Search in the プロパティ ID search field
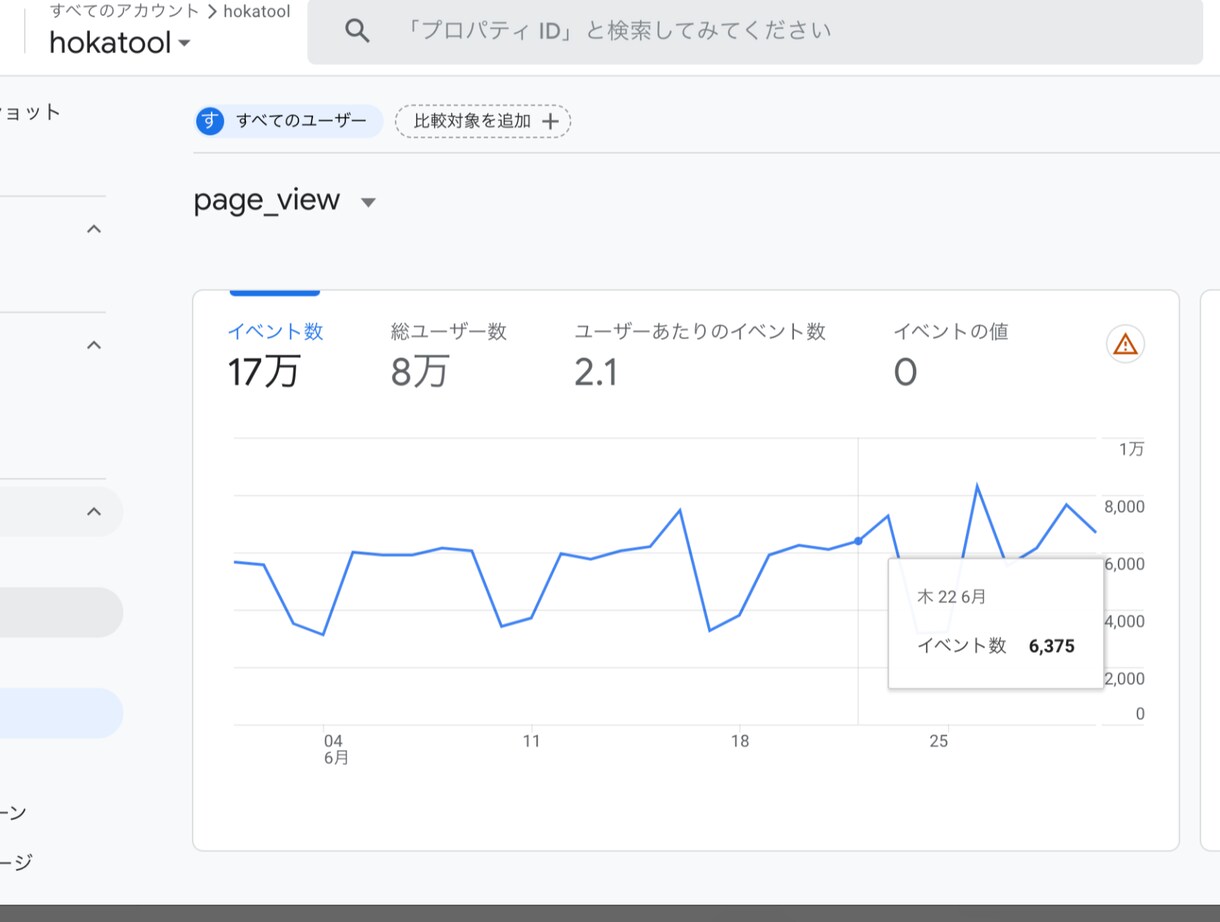 pos(755,31)
